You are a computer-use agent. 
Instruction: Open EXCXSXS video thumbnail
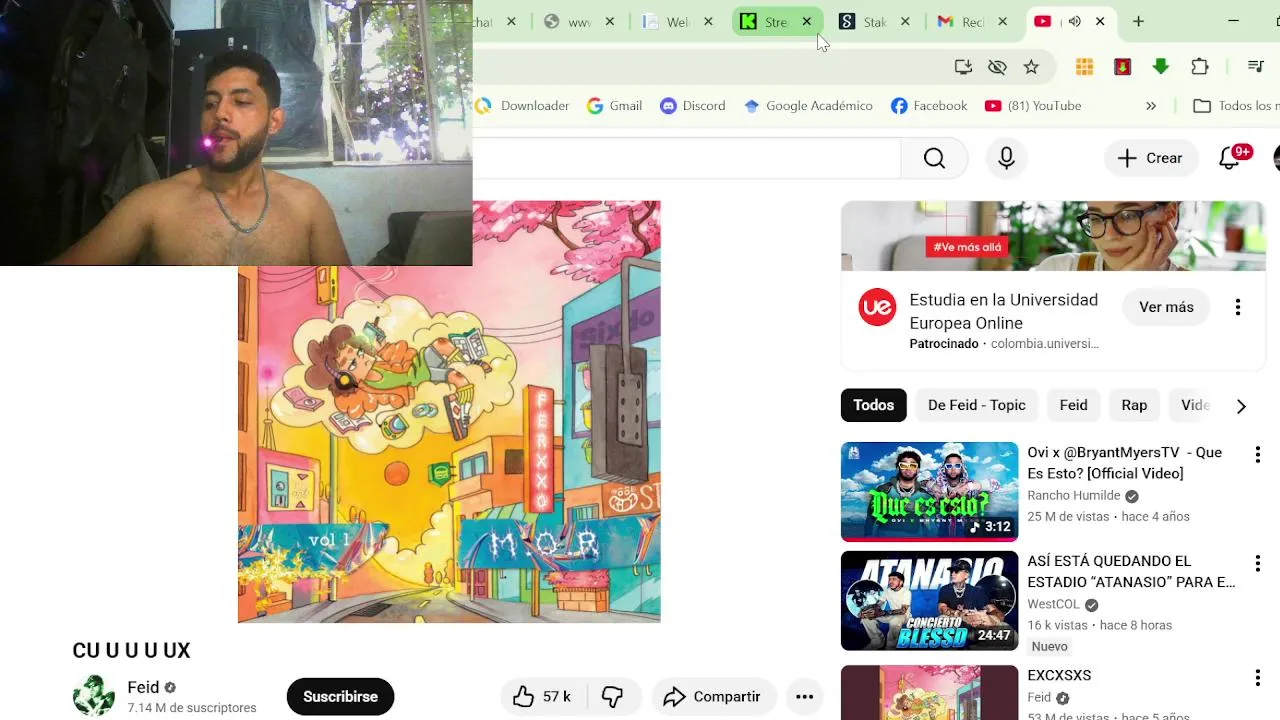(929, 692)
